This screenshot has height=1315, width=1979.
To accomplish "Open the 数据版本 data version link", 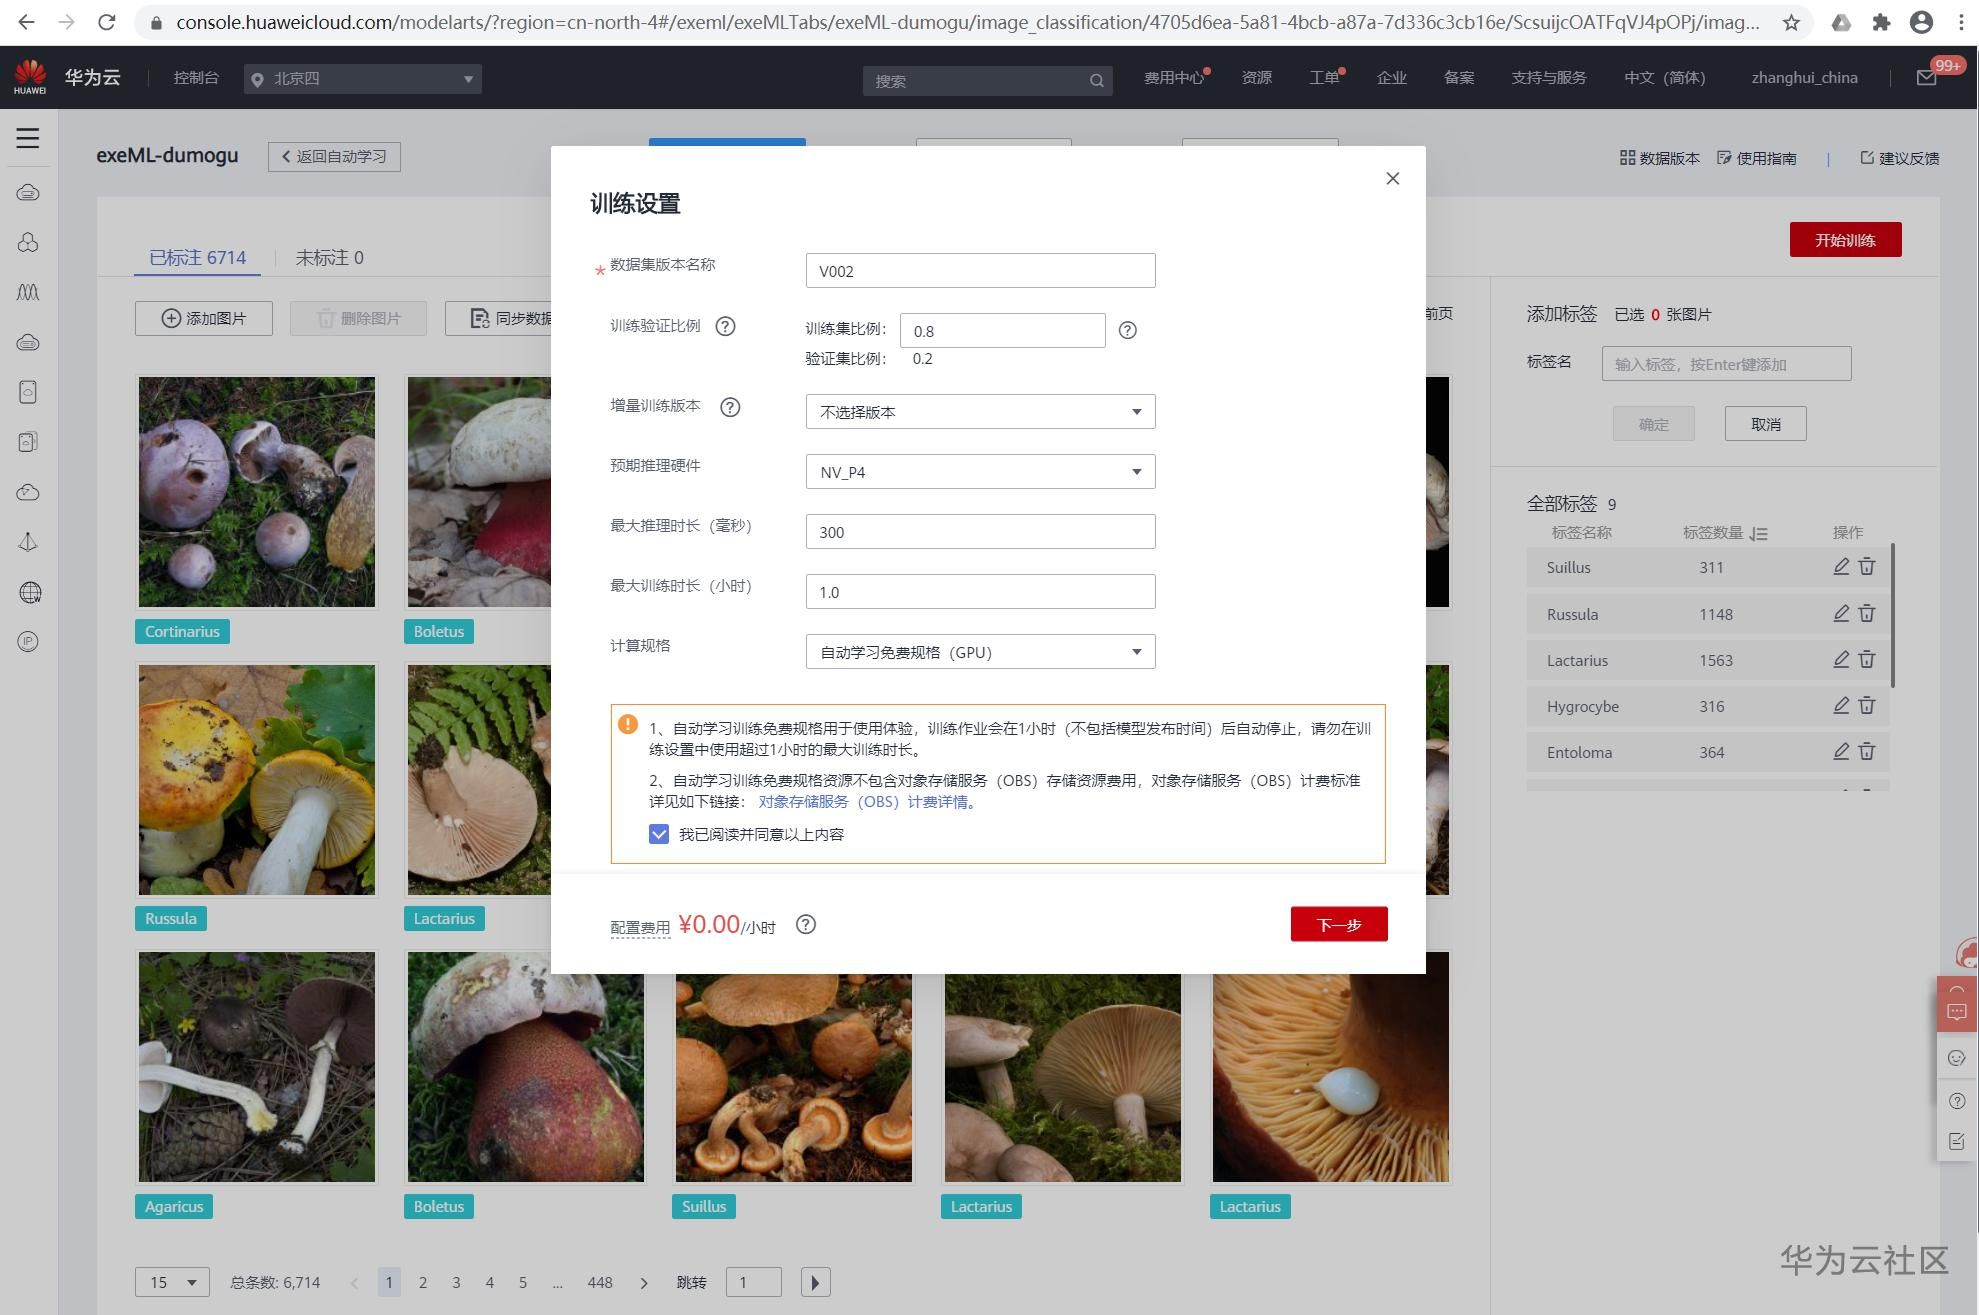I will pyautogui.click(x=1659, y=158).
